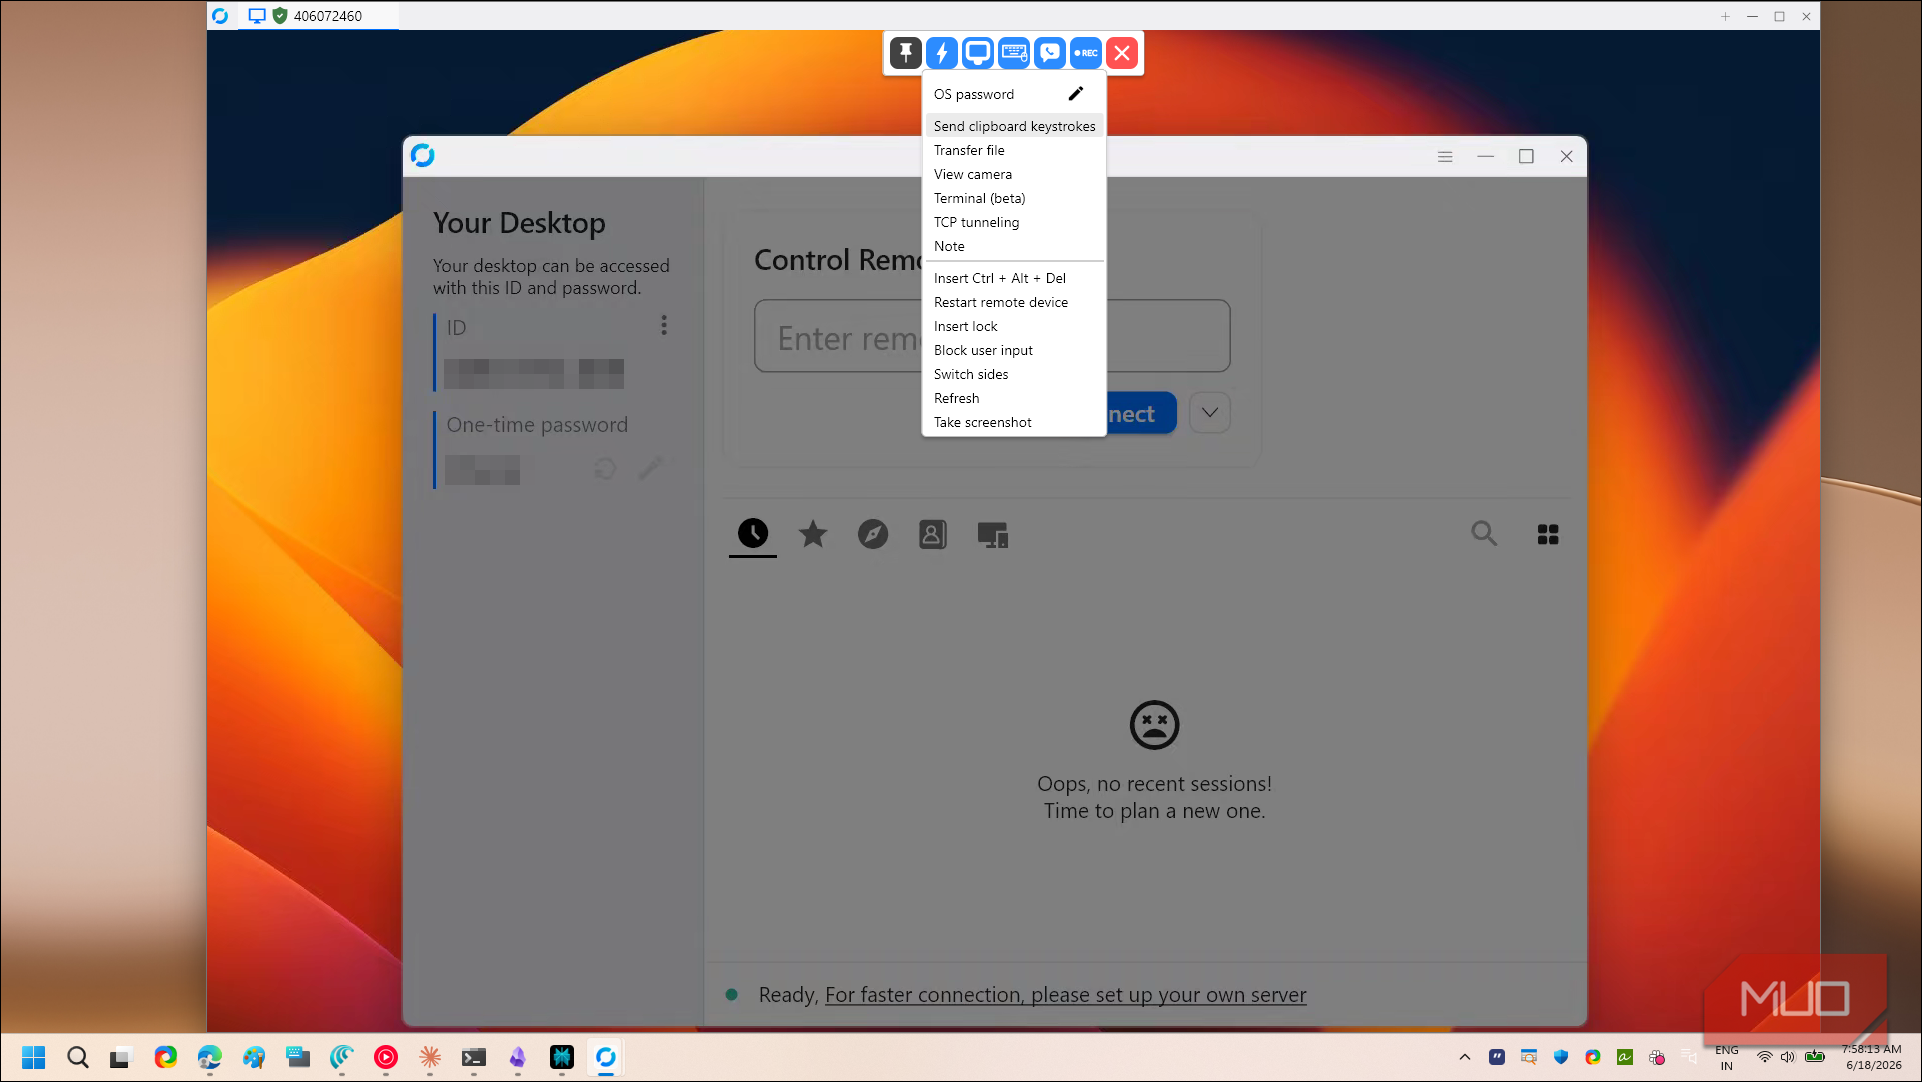Open the lightning control actions menu

(x=942, y=53)
